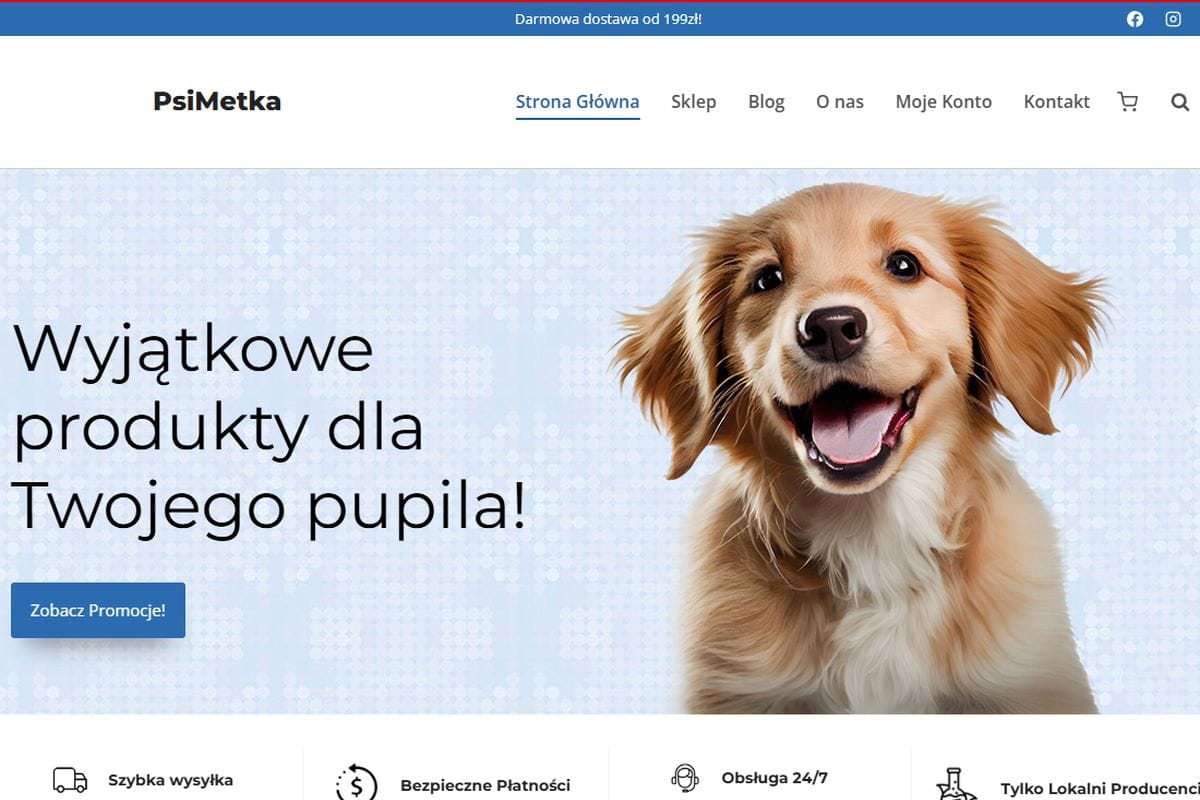Click the 24/7 support headset icon
Image resolution: width=1200 pixels, height=800 pixels.
[685, 777]
